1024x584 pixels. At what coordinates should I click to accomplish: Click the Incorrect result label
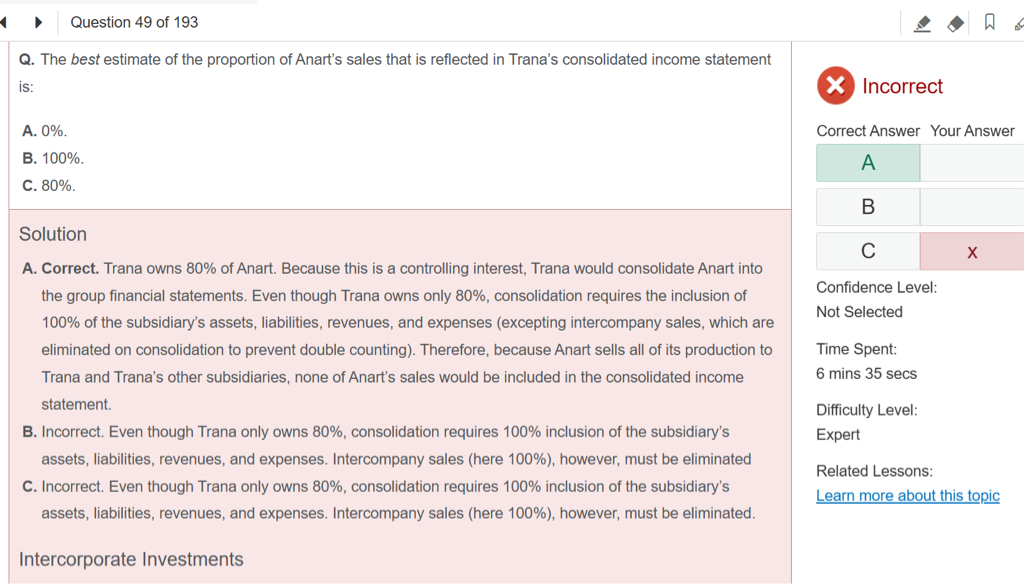pyautogui.click(x=902, y=87)
